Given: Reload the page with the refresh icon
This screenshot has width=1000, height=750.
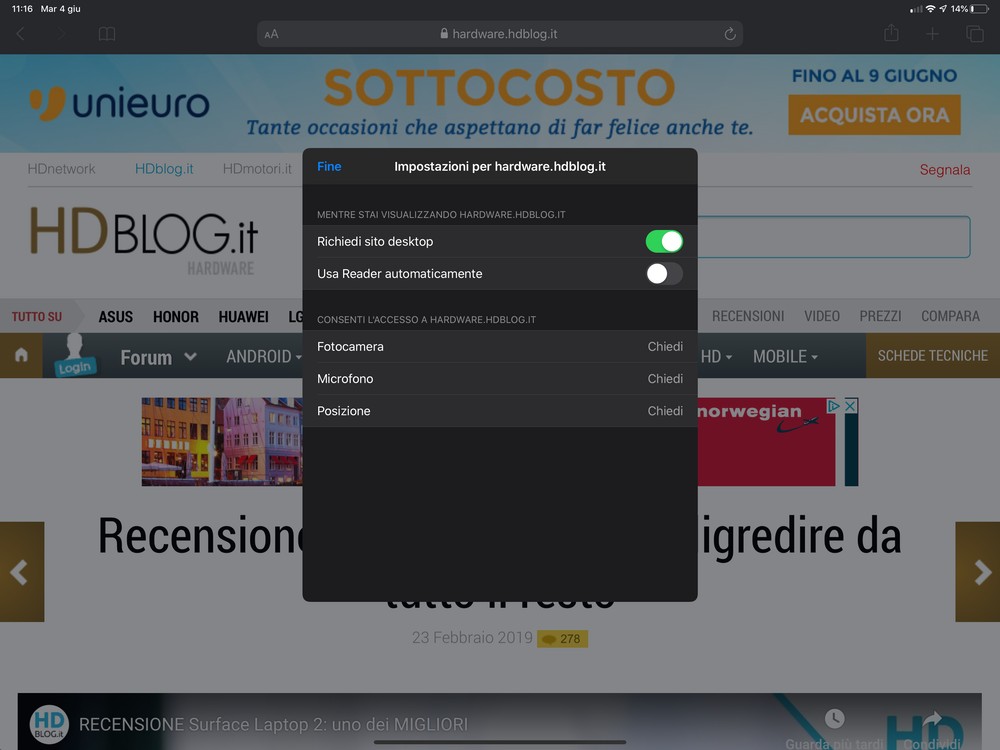Looking at the screenshot, I should pos(730,34).
